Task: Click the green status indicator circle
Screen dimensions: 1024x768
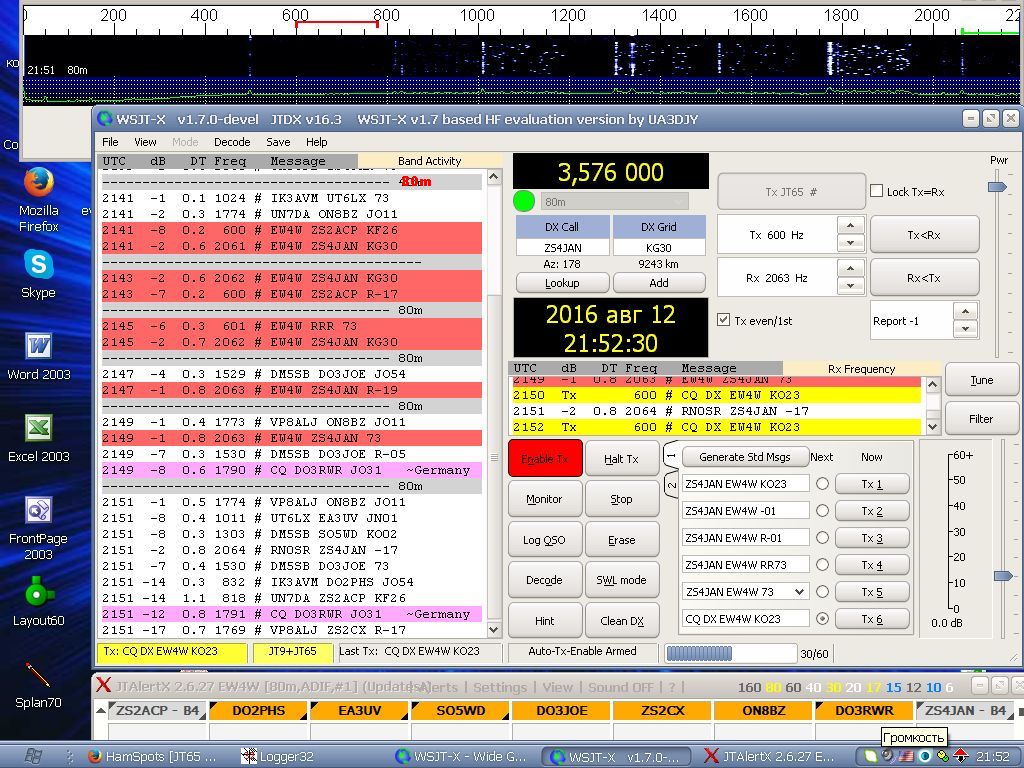Action: 524,201
